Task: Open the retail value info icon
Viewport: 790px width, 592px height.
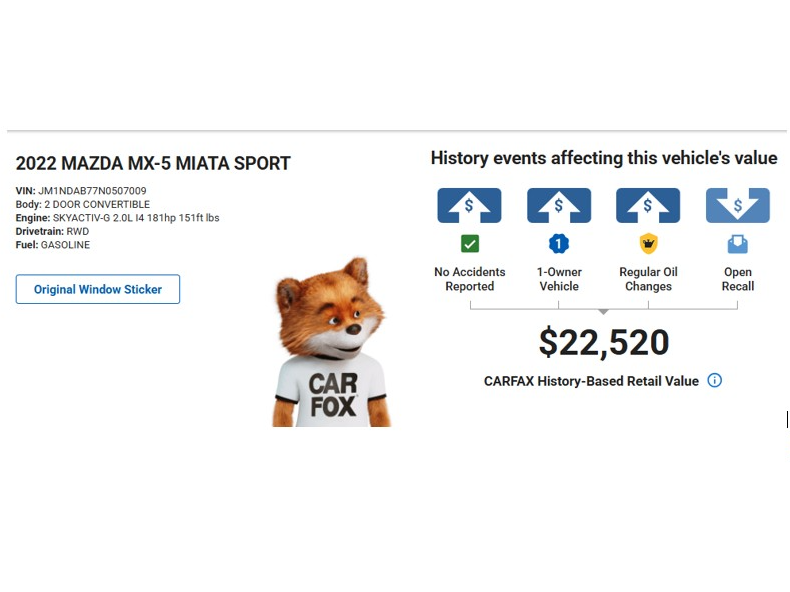Action: click(x=715, y=380)
